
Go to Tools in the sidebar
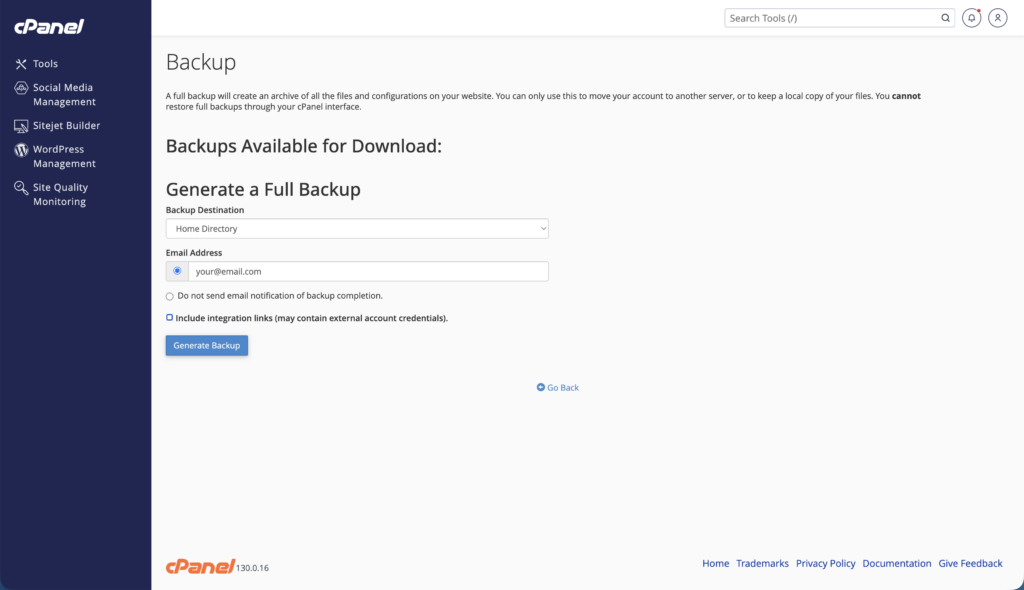[x=45, y=64]
